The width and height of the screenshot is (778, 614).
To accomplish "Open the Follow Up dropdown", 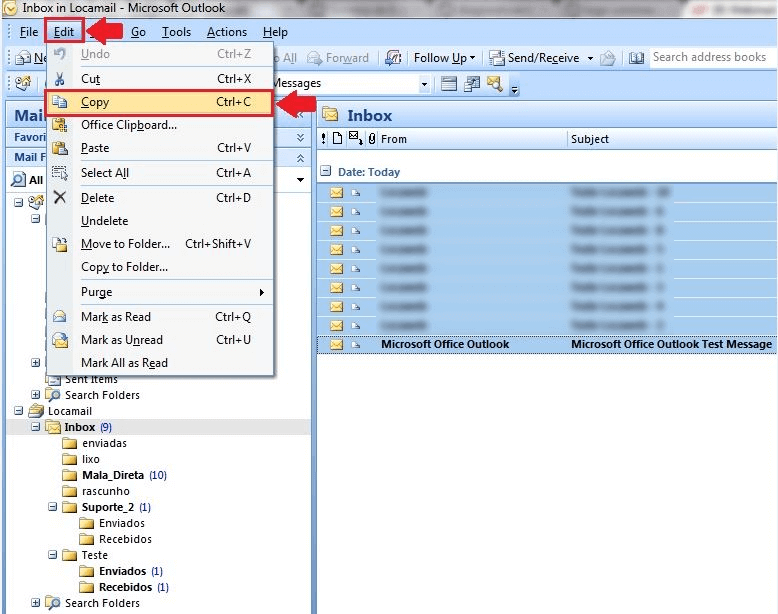I will [445, 58].
